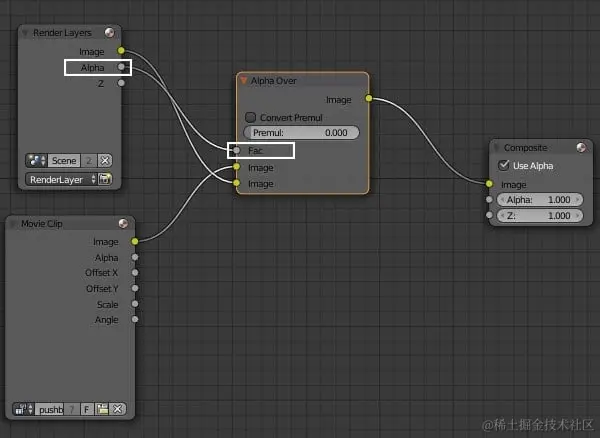
Task: Adjust the Premul 0.000 slider
Action: coord(302,133)
